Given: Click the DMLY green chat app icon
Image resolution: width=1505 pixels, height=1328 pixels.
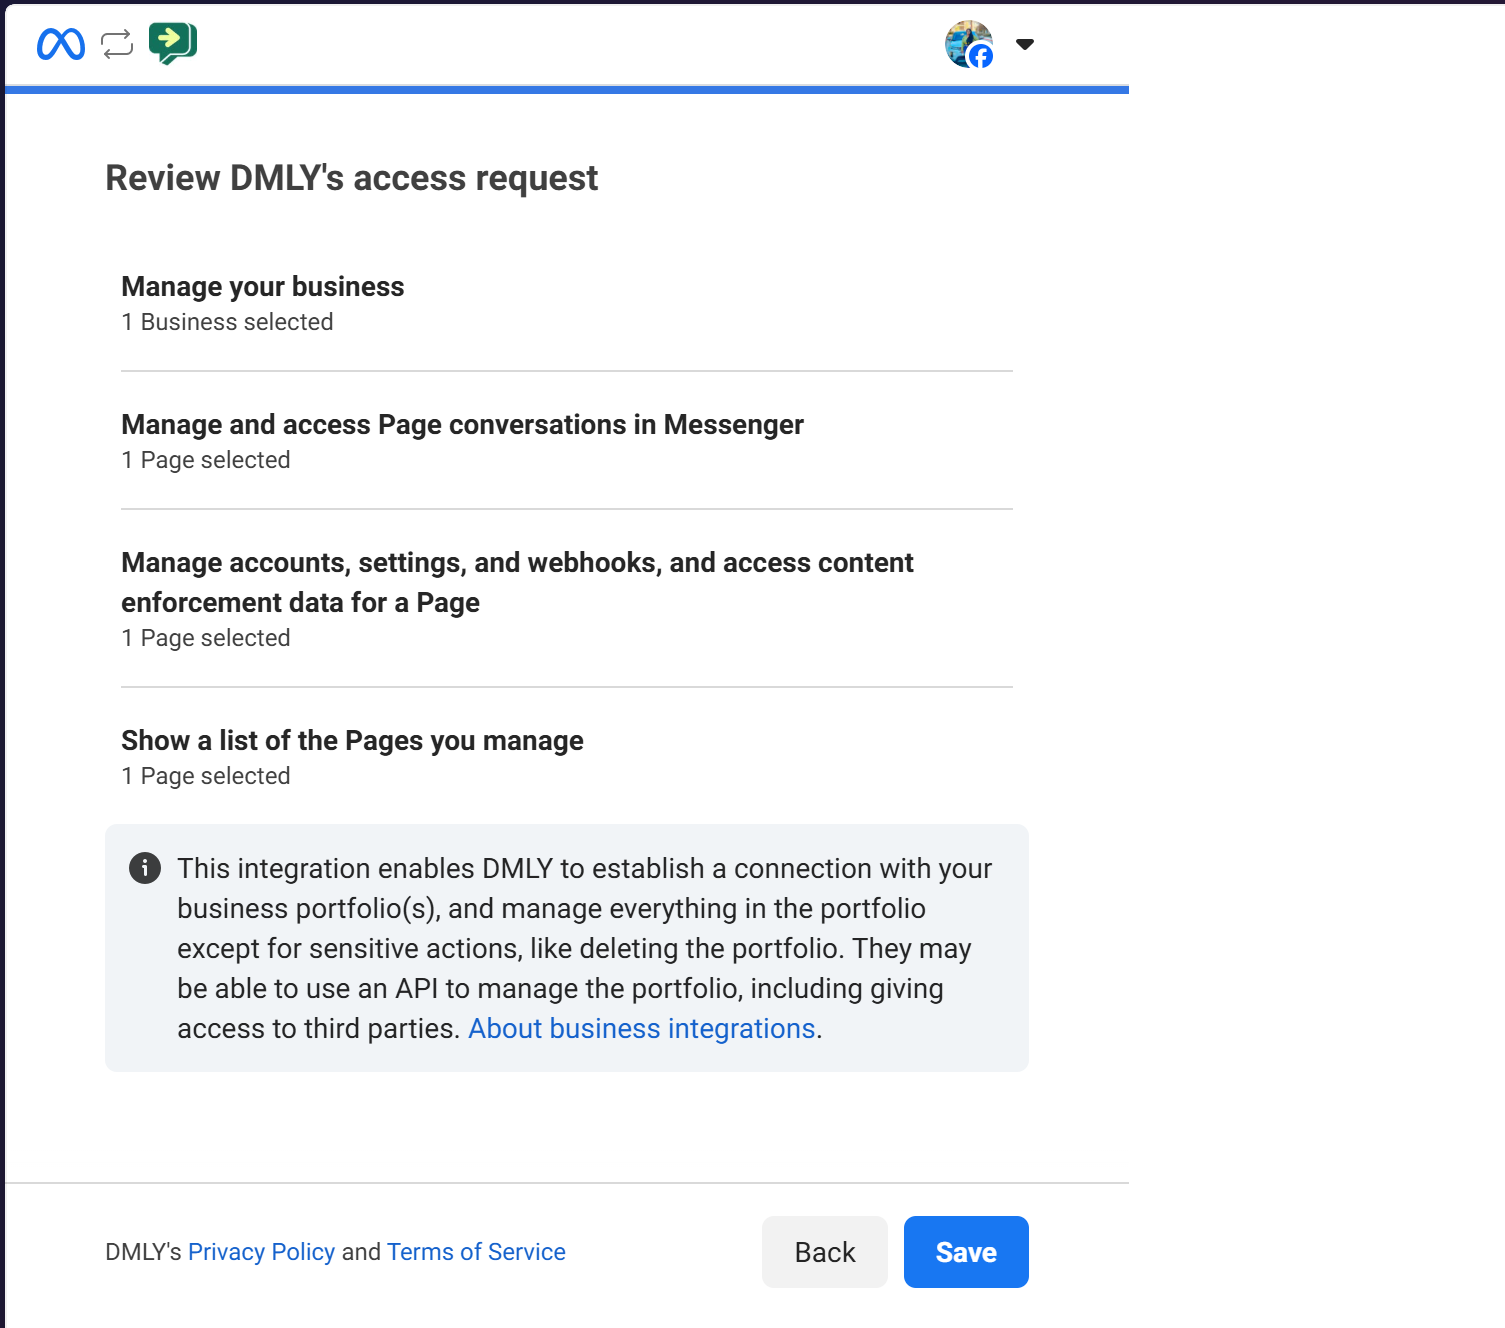Looking at the screenshot, I should pyautogui.click(x=173, y=44).
